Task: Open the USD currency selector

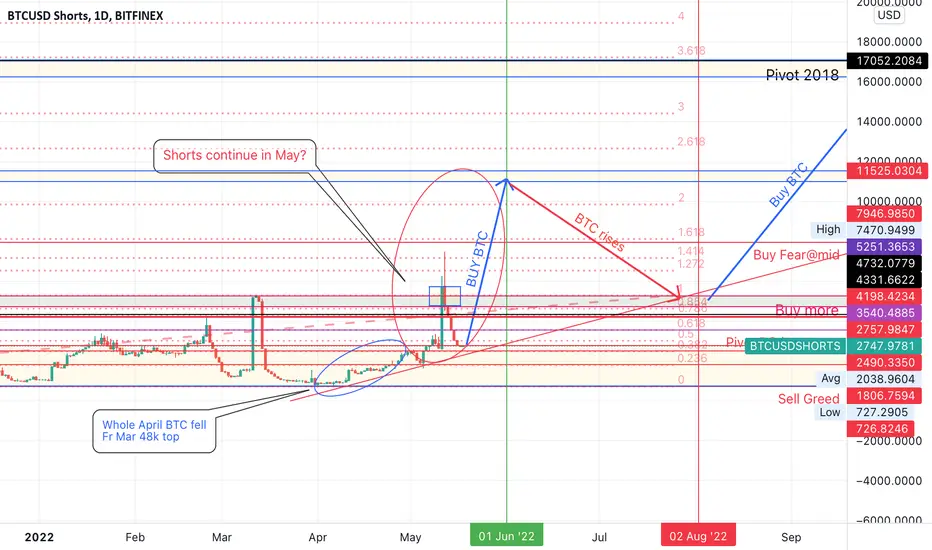Action: pyautogui.click(x=889, y=15)
